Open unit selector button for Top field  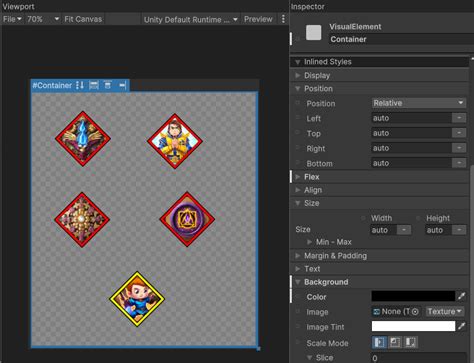click(459, 133)
